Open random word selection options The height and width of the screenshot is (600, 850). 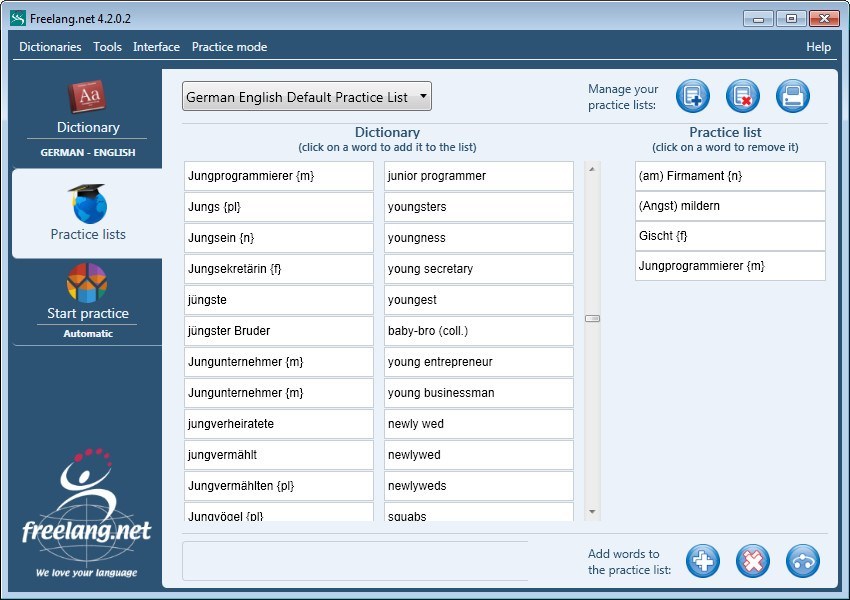[802, 561]
